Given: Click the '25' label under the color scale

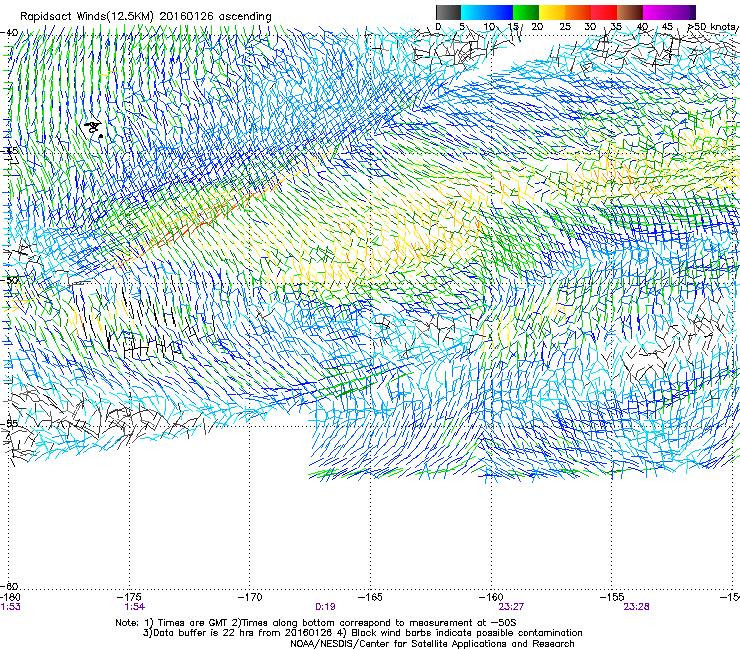Looking at the screenshot, I should (564, 26).
